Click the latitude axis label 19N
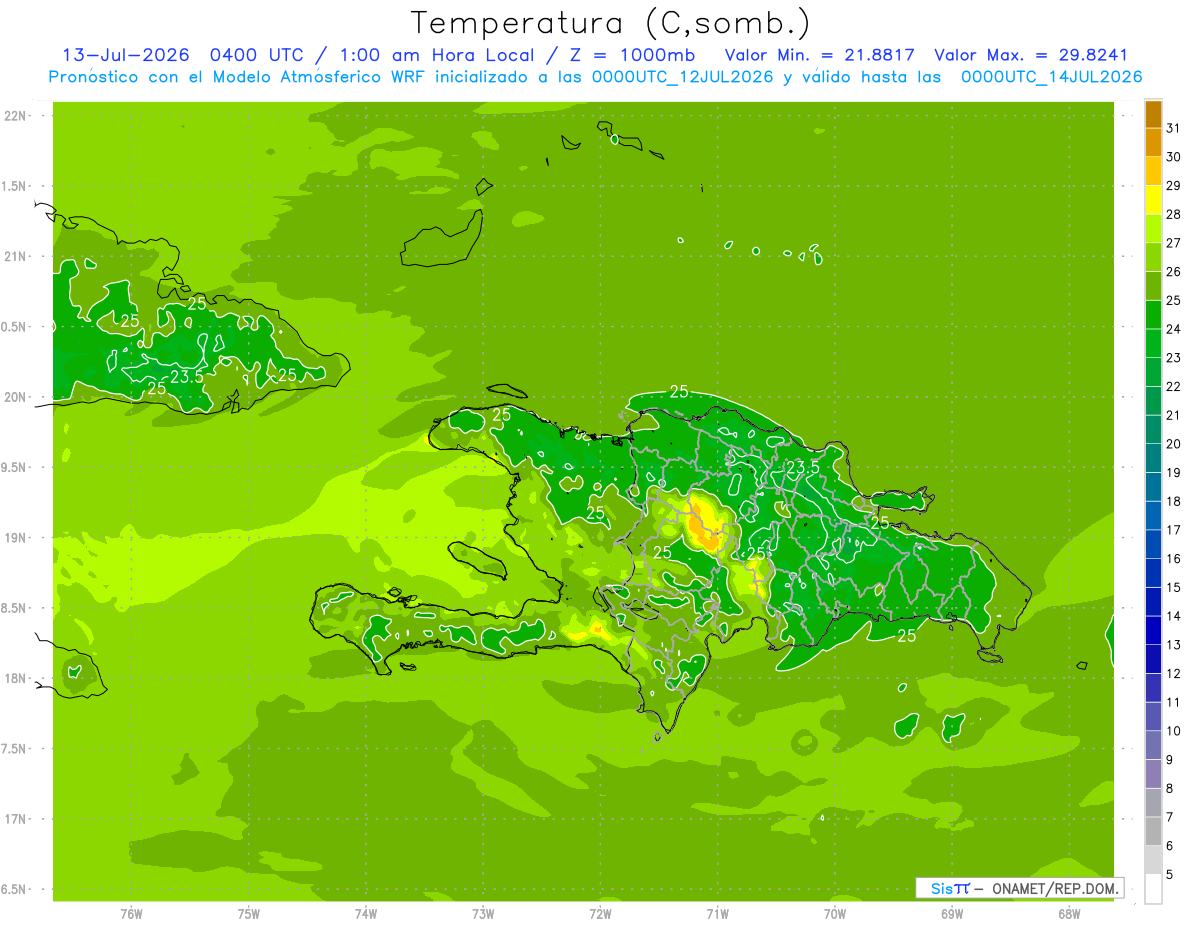 pos(17,538)
